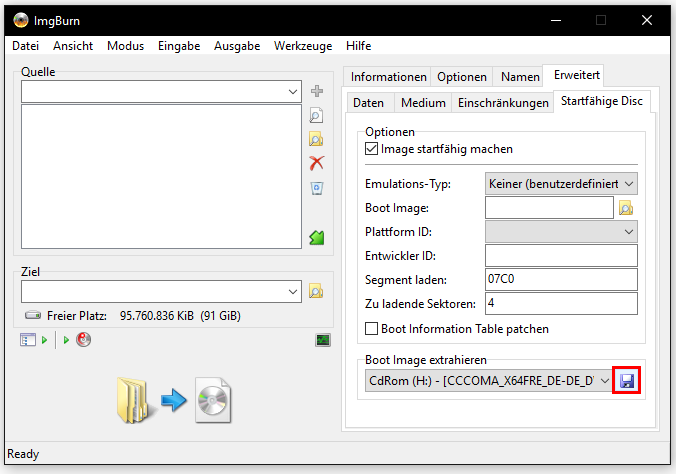Enable Boot Information Table patchen checkbox
The image size is (676, 474).
point(371,329)
